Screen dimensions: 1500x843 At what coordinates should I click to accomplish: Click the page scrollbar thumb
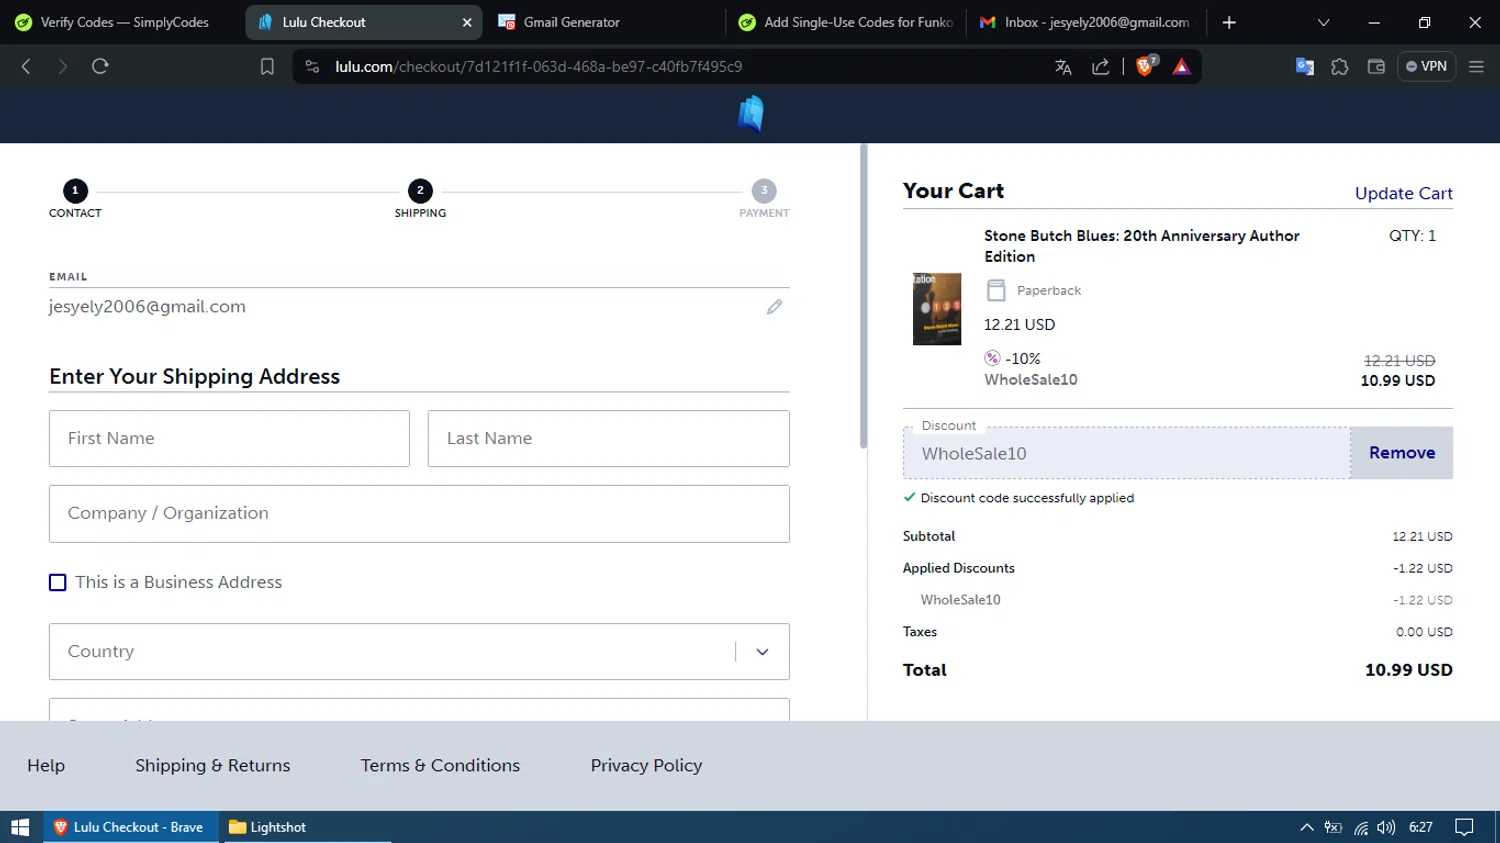(x=863, y=296)
